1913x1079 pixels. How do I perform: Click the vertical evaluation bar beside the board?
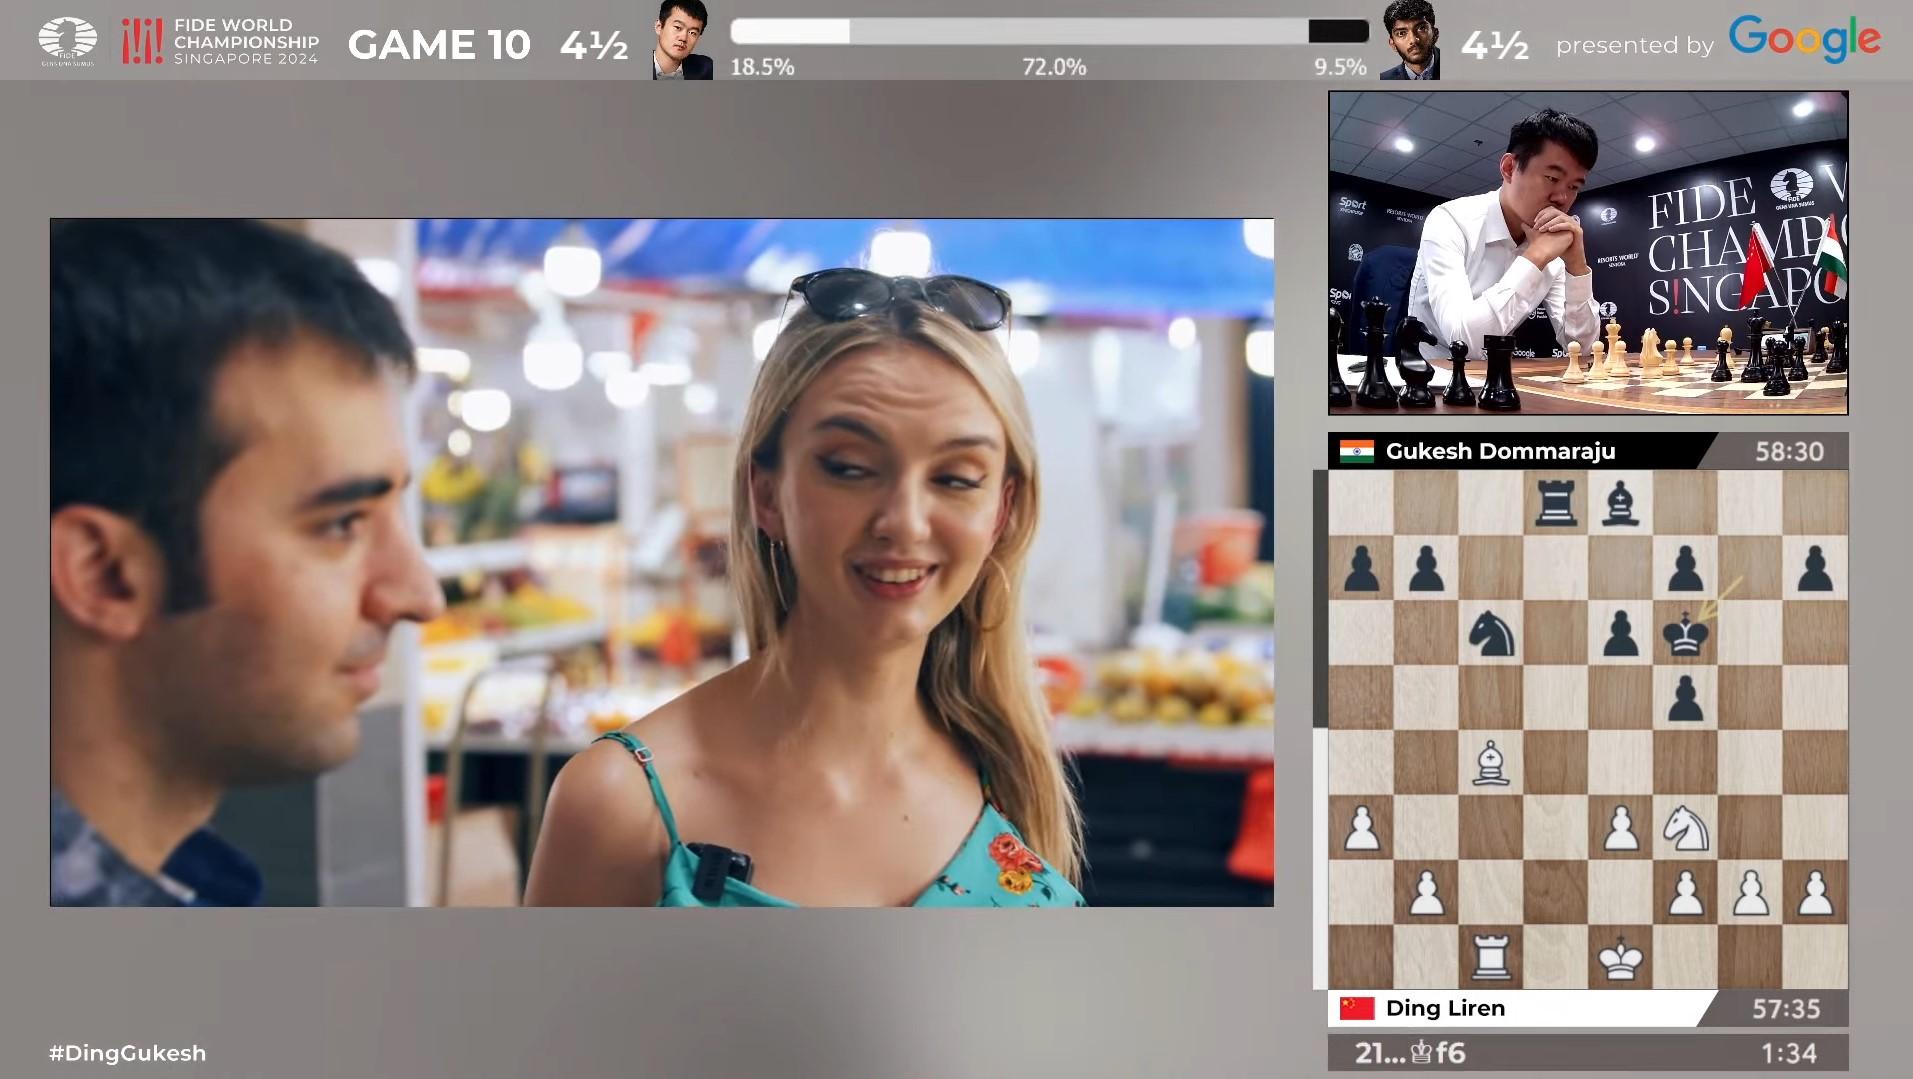point(1320,730)
